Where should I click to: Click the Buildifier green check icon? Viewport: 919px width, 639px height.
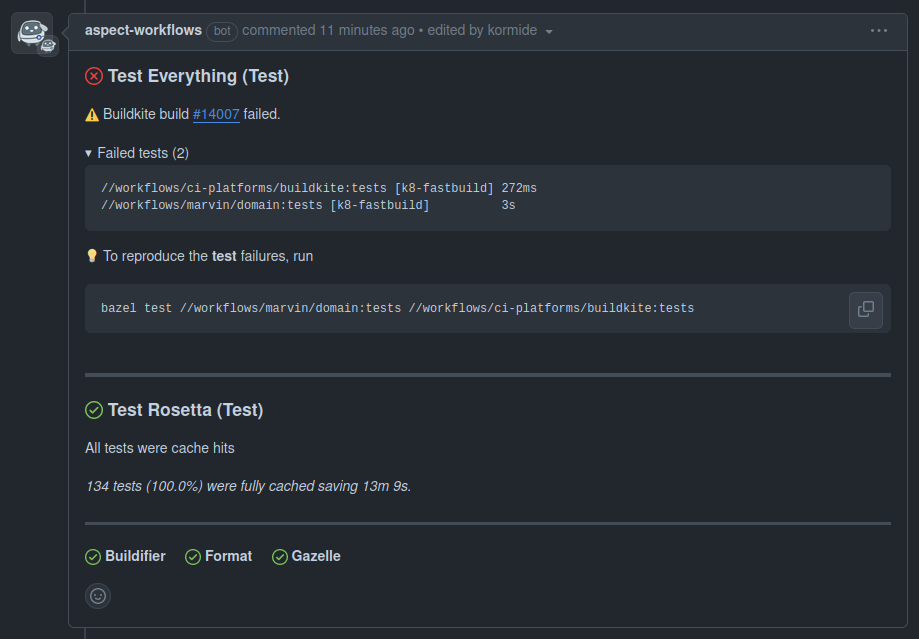click(93, 557)
